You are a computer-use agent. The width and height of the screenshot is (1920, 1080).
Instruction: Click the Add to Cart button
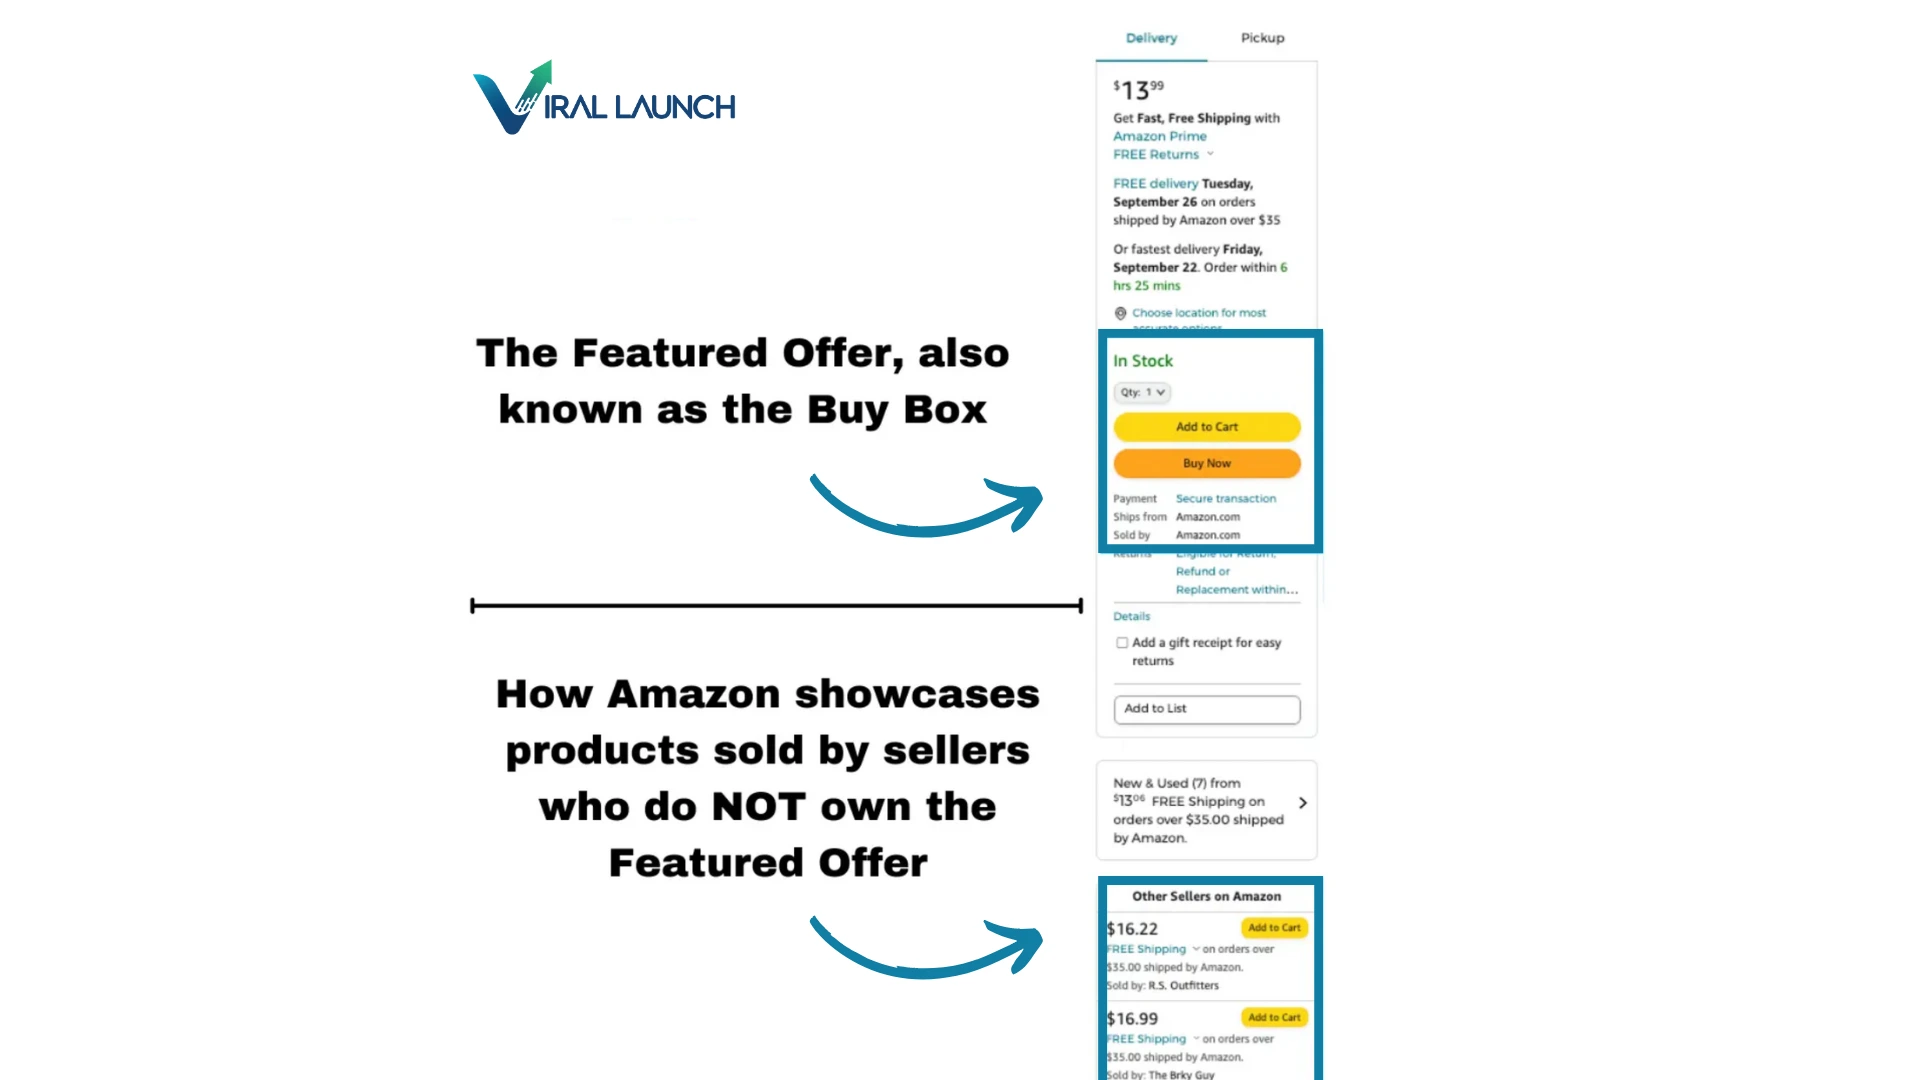coord(1205,426)
